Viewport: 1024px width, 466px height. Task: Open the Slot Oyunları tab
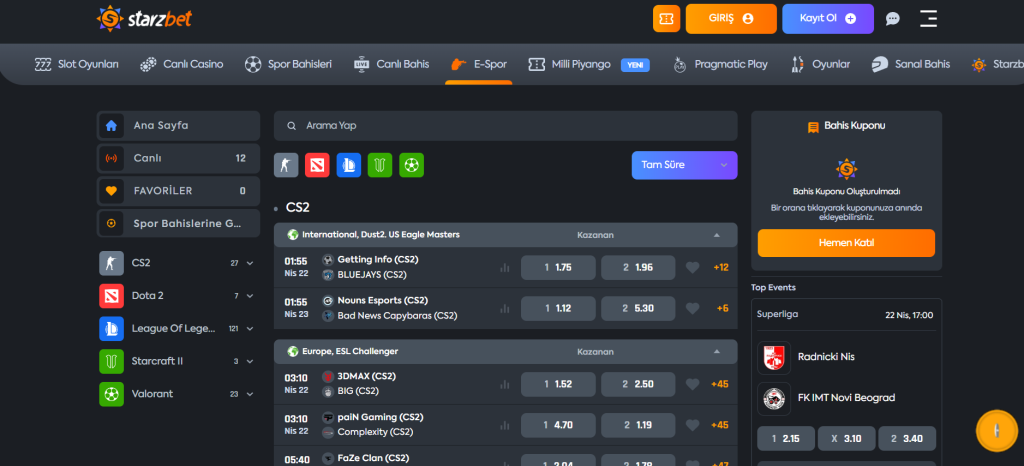click(x=76, y=64)
